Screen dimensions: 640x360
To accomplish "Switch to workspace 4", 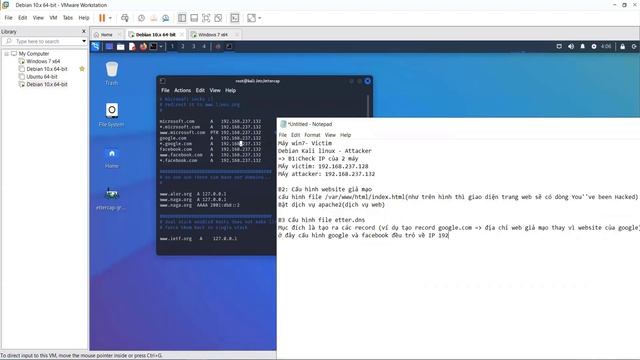I will pyautogui.click(x=204, y=47).
